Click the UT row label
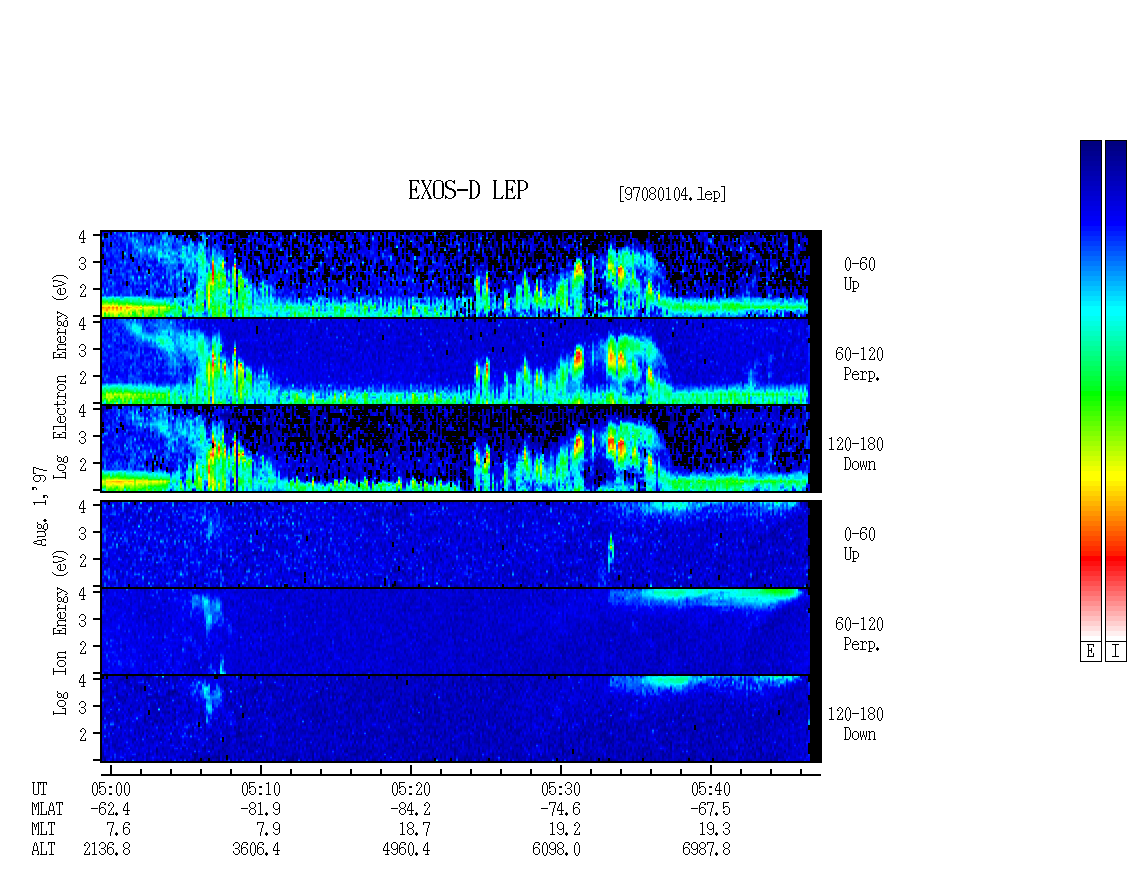1130x875 pixels. click(40, 789)
